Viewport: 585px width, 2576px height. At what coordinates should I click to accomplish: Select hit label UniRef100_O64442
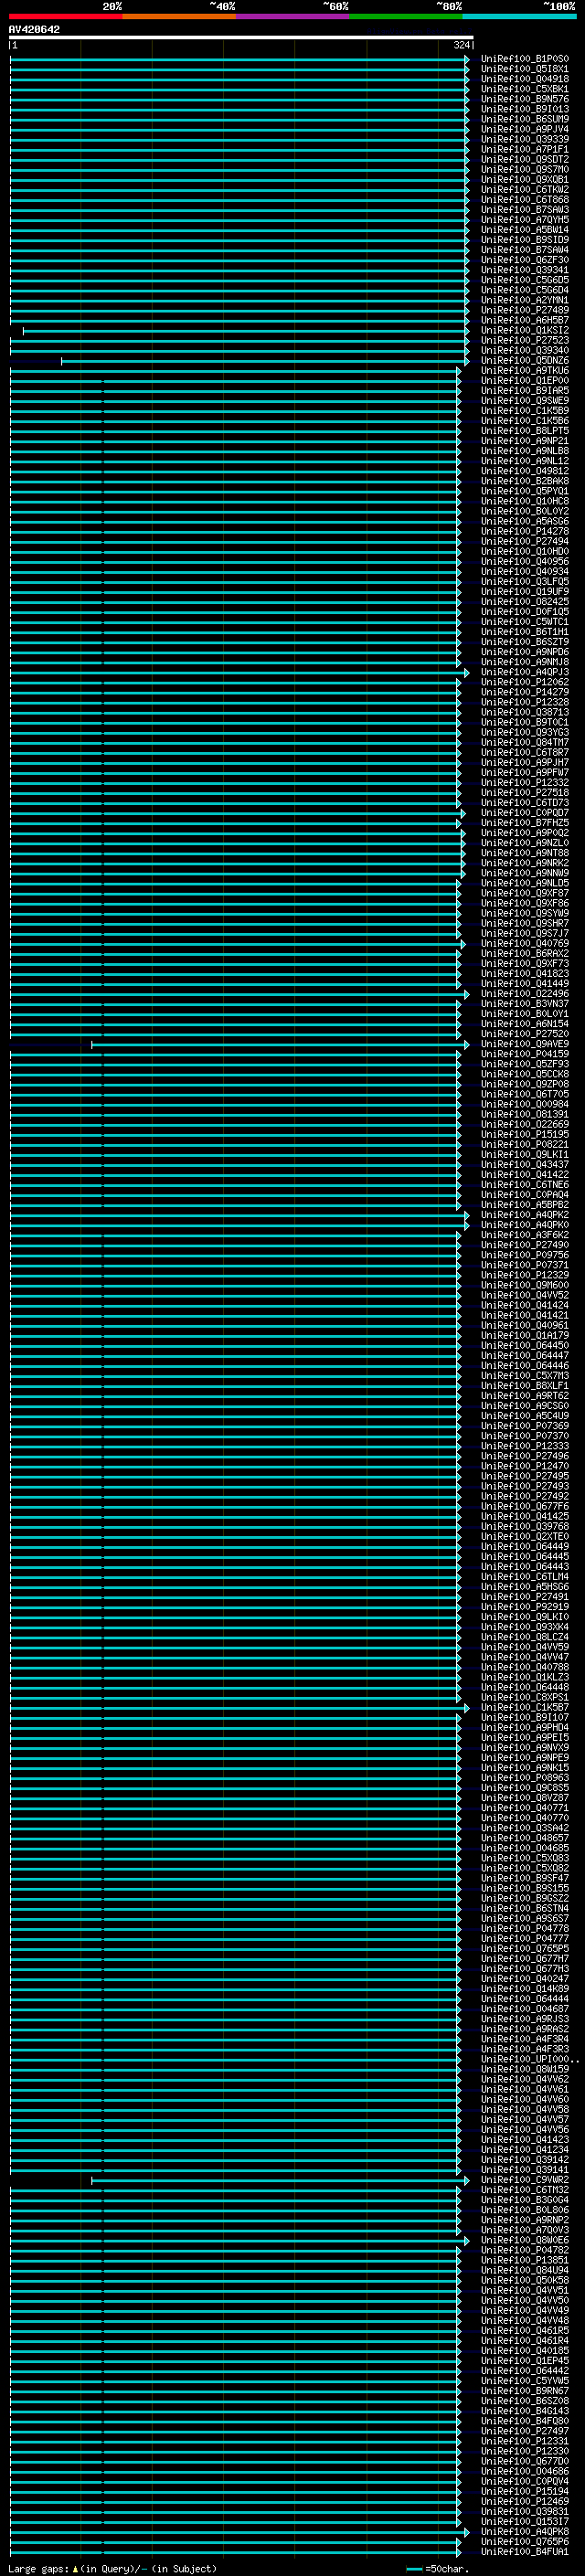(524, 2371)
